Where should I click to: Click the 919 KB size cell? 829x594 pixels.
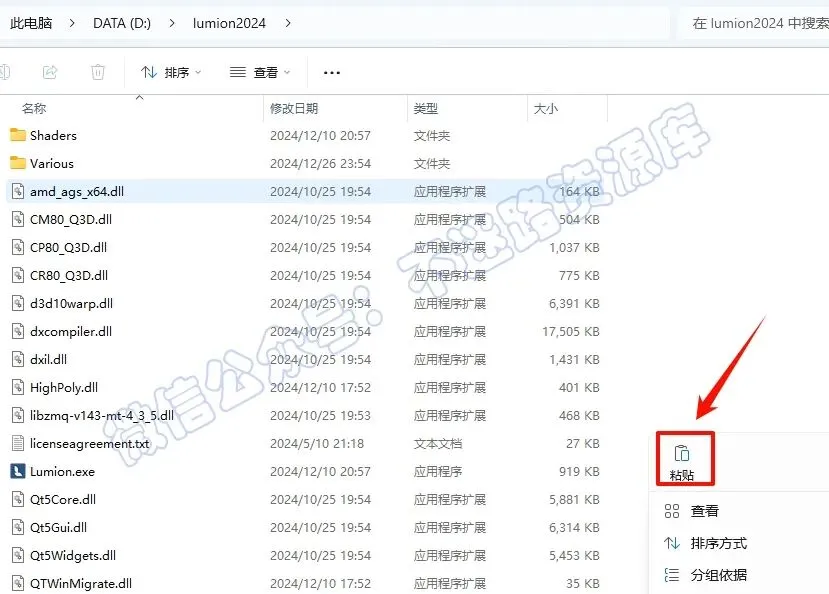(x=579, y=471)
